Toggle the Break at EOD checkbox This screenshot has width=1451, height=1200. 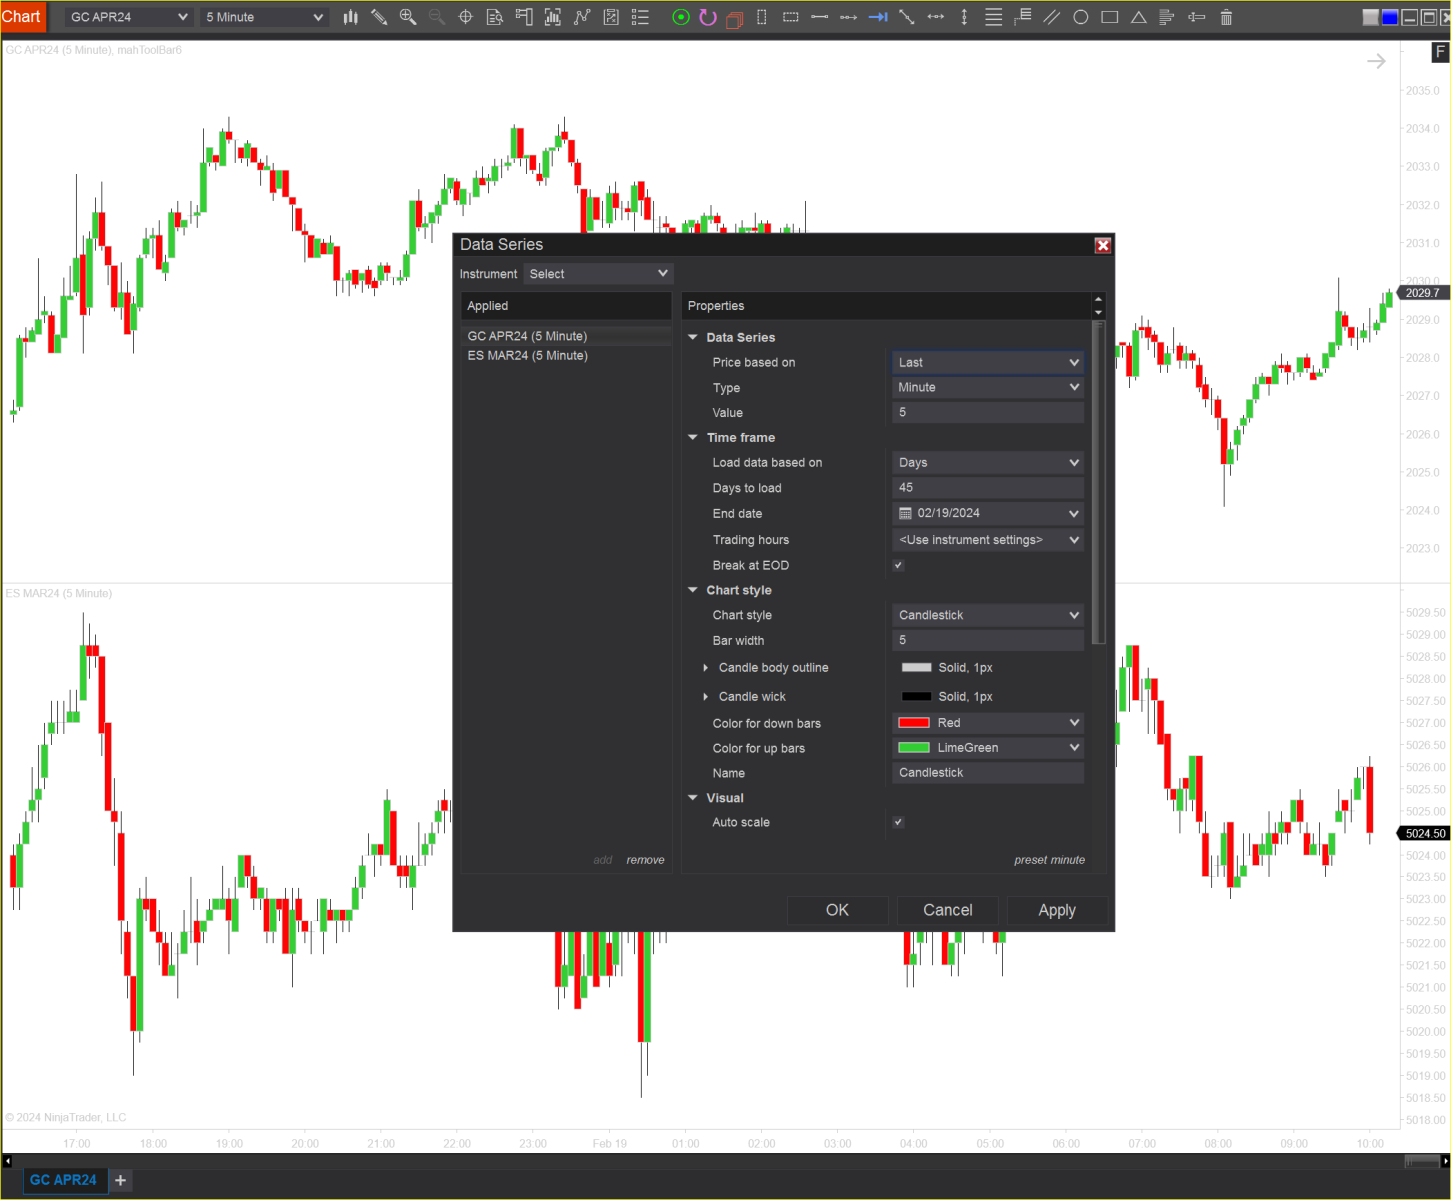pyautogui.click(x=899, y=565)
